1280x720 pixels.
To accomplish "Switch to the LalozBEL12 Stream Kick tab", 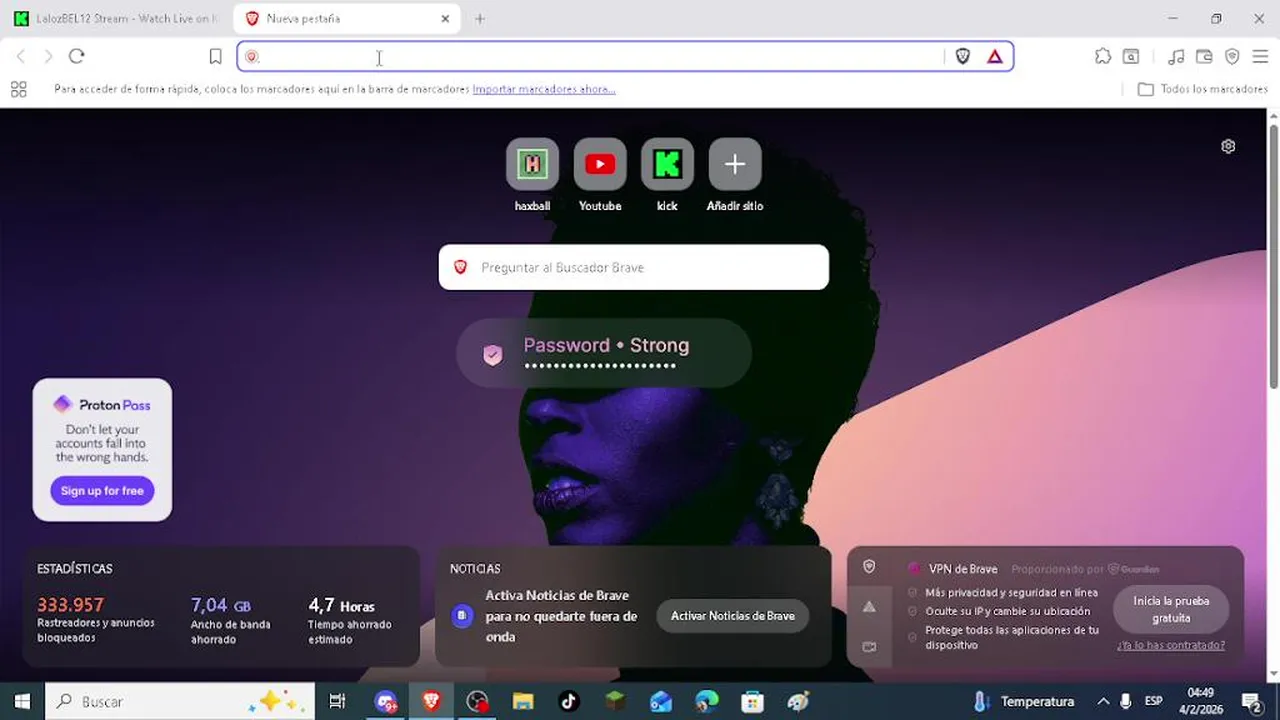I will [115, 19].
